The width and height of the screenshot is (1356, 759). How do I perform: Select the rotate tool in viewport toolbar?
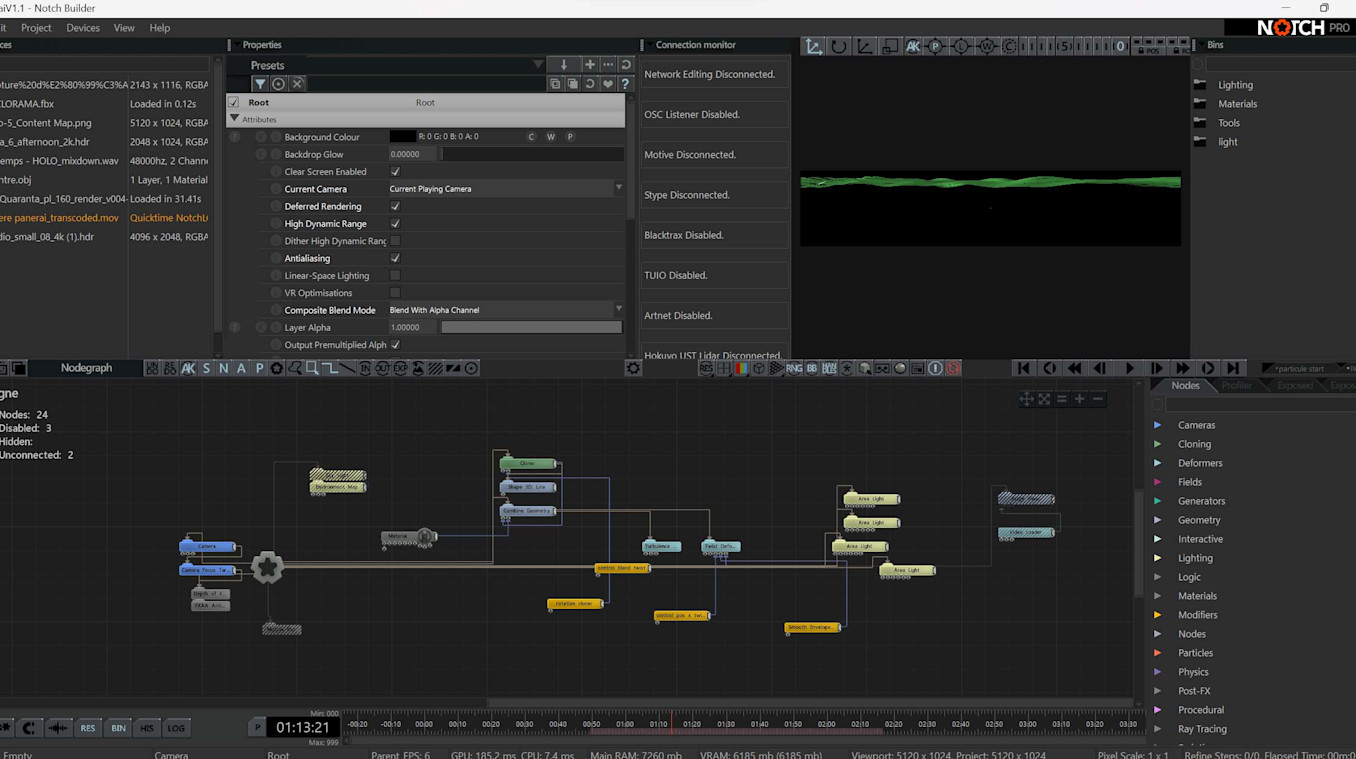coord(839,46)
